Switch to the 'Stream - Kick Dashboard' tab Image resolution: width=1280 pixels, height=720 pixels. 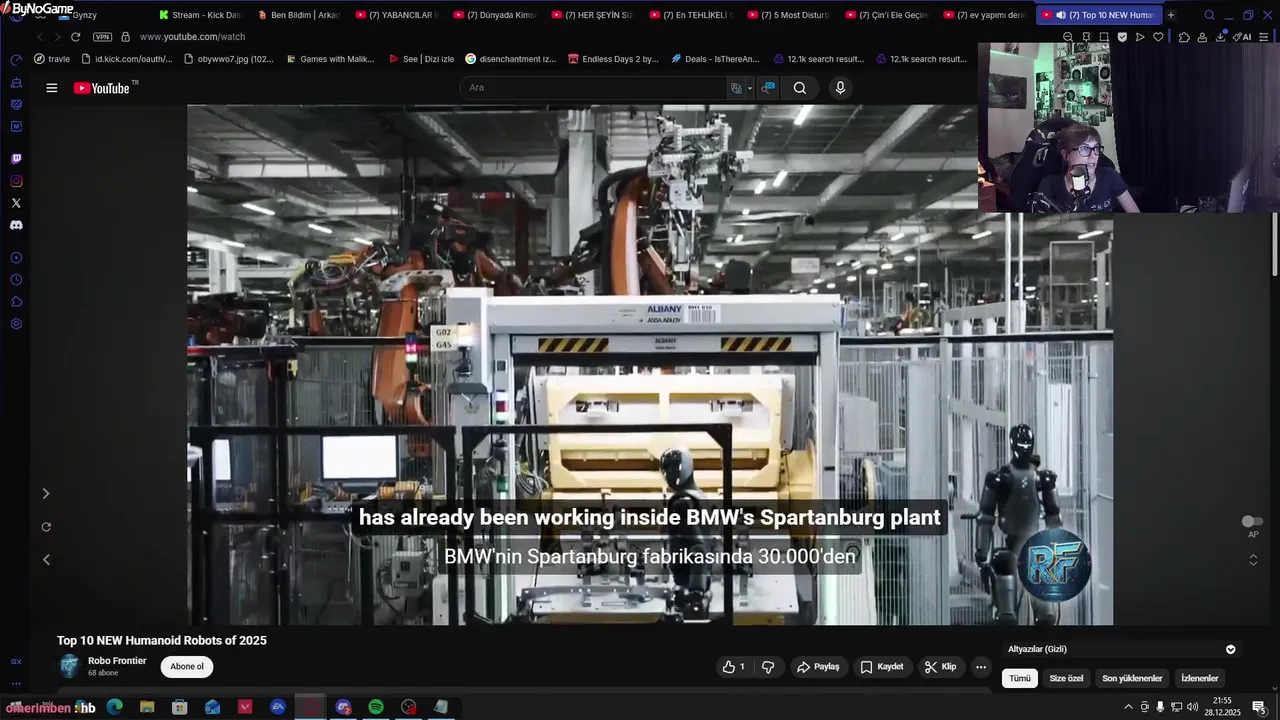(x=200, y=15)
